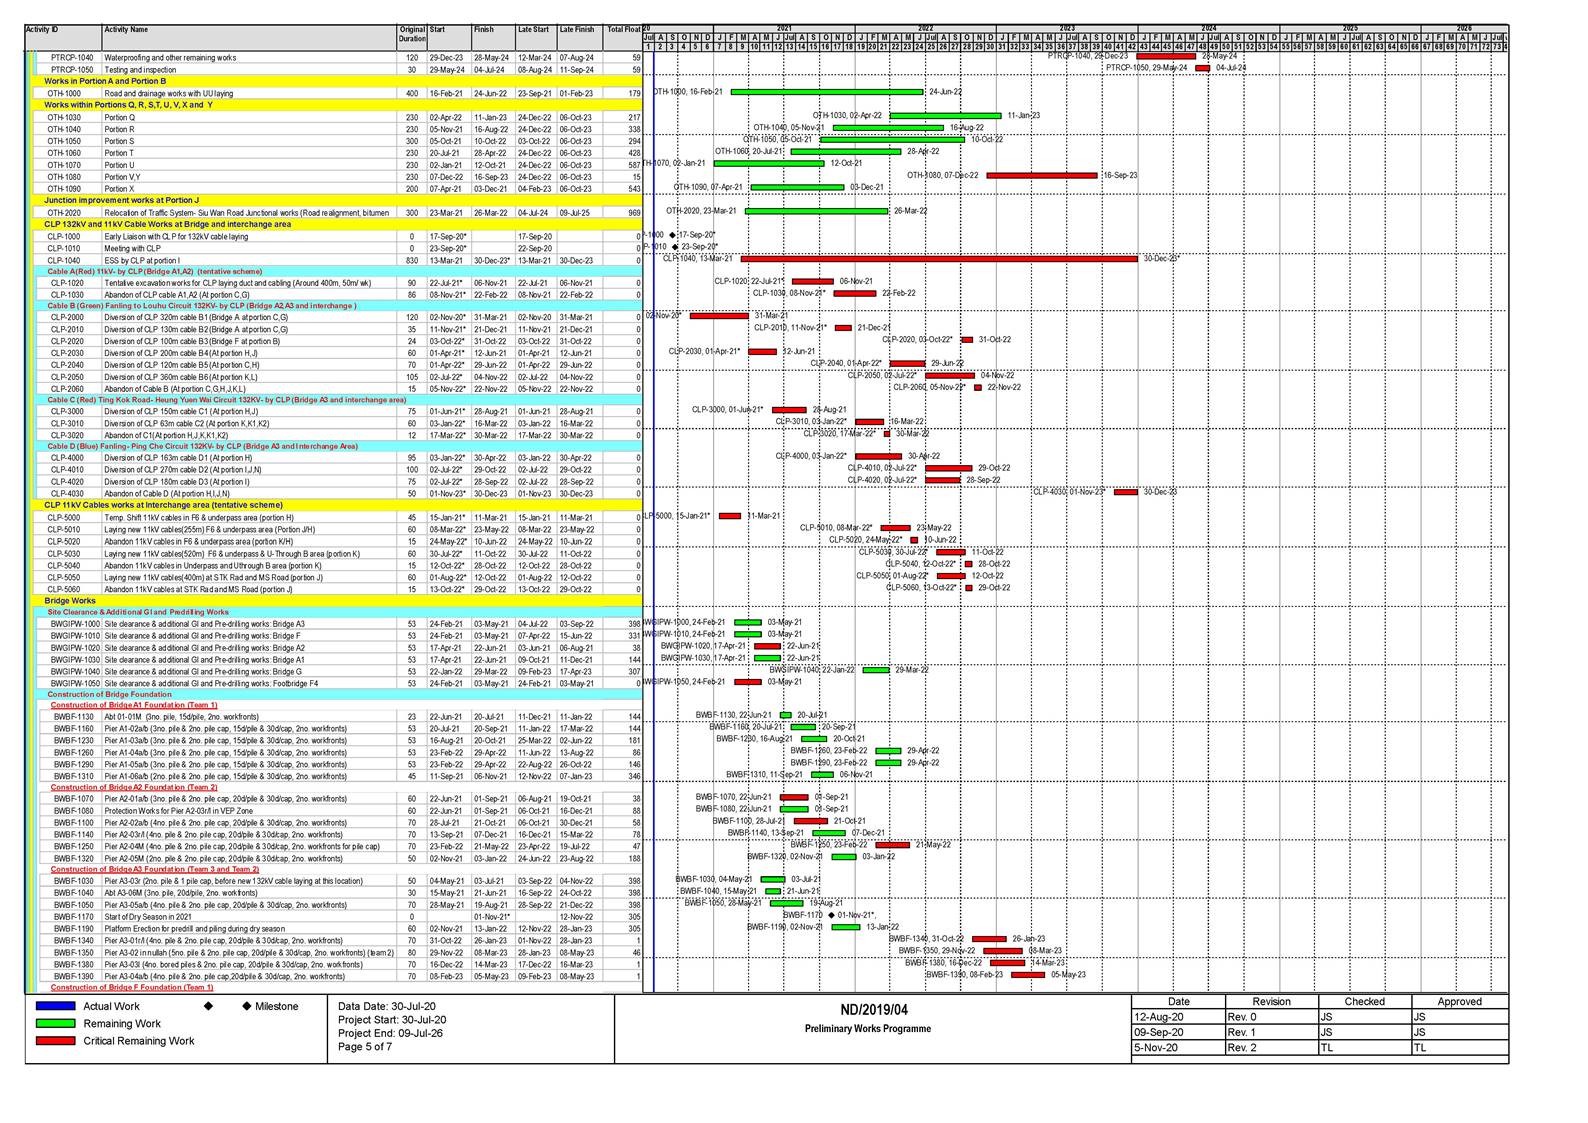The height and width of the screenshot is (1123, 1588).
Task: Click the 'Milestone' legend label
Action: (x=276, y=1007)
